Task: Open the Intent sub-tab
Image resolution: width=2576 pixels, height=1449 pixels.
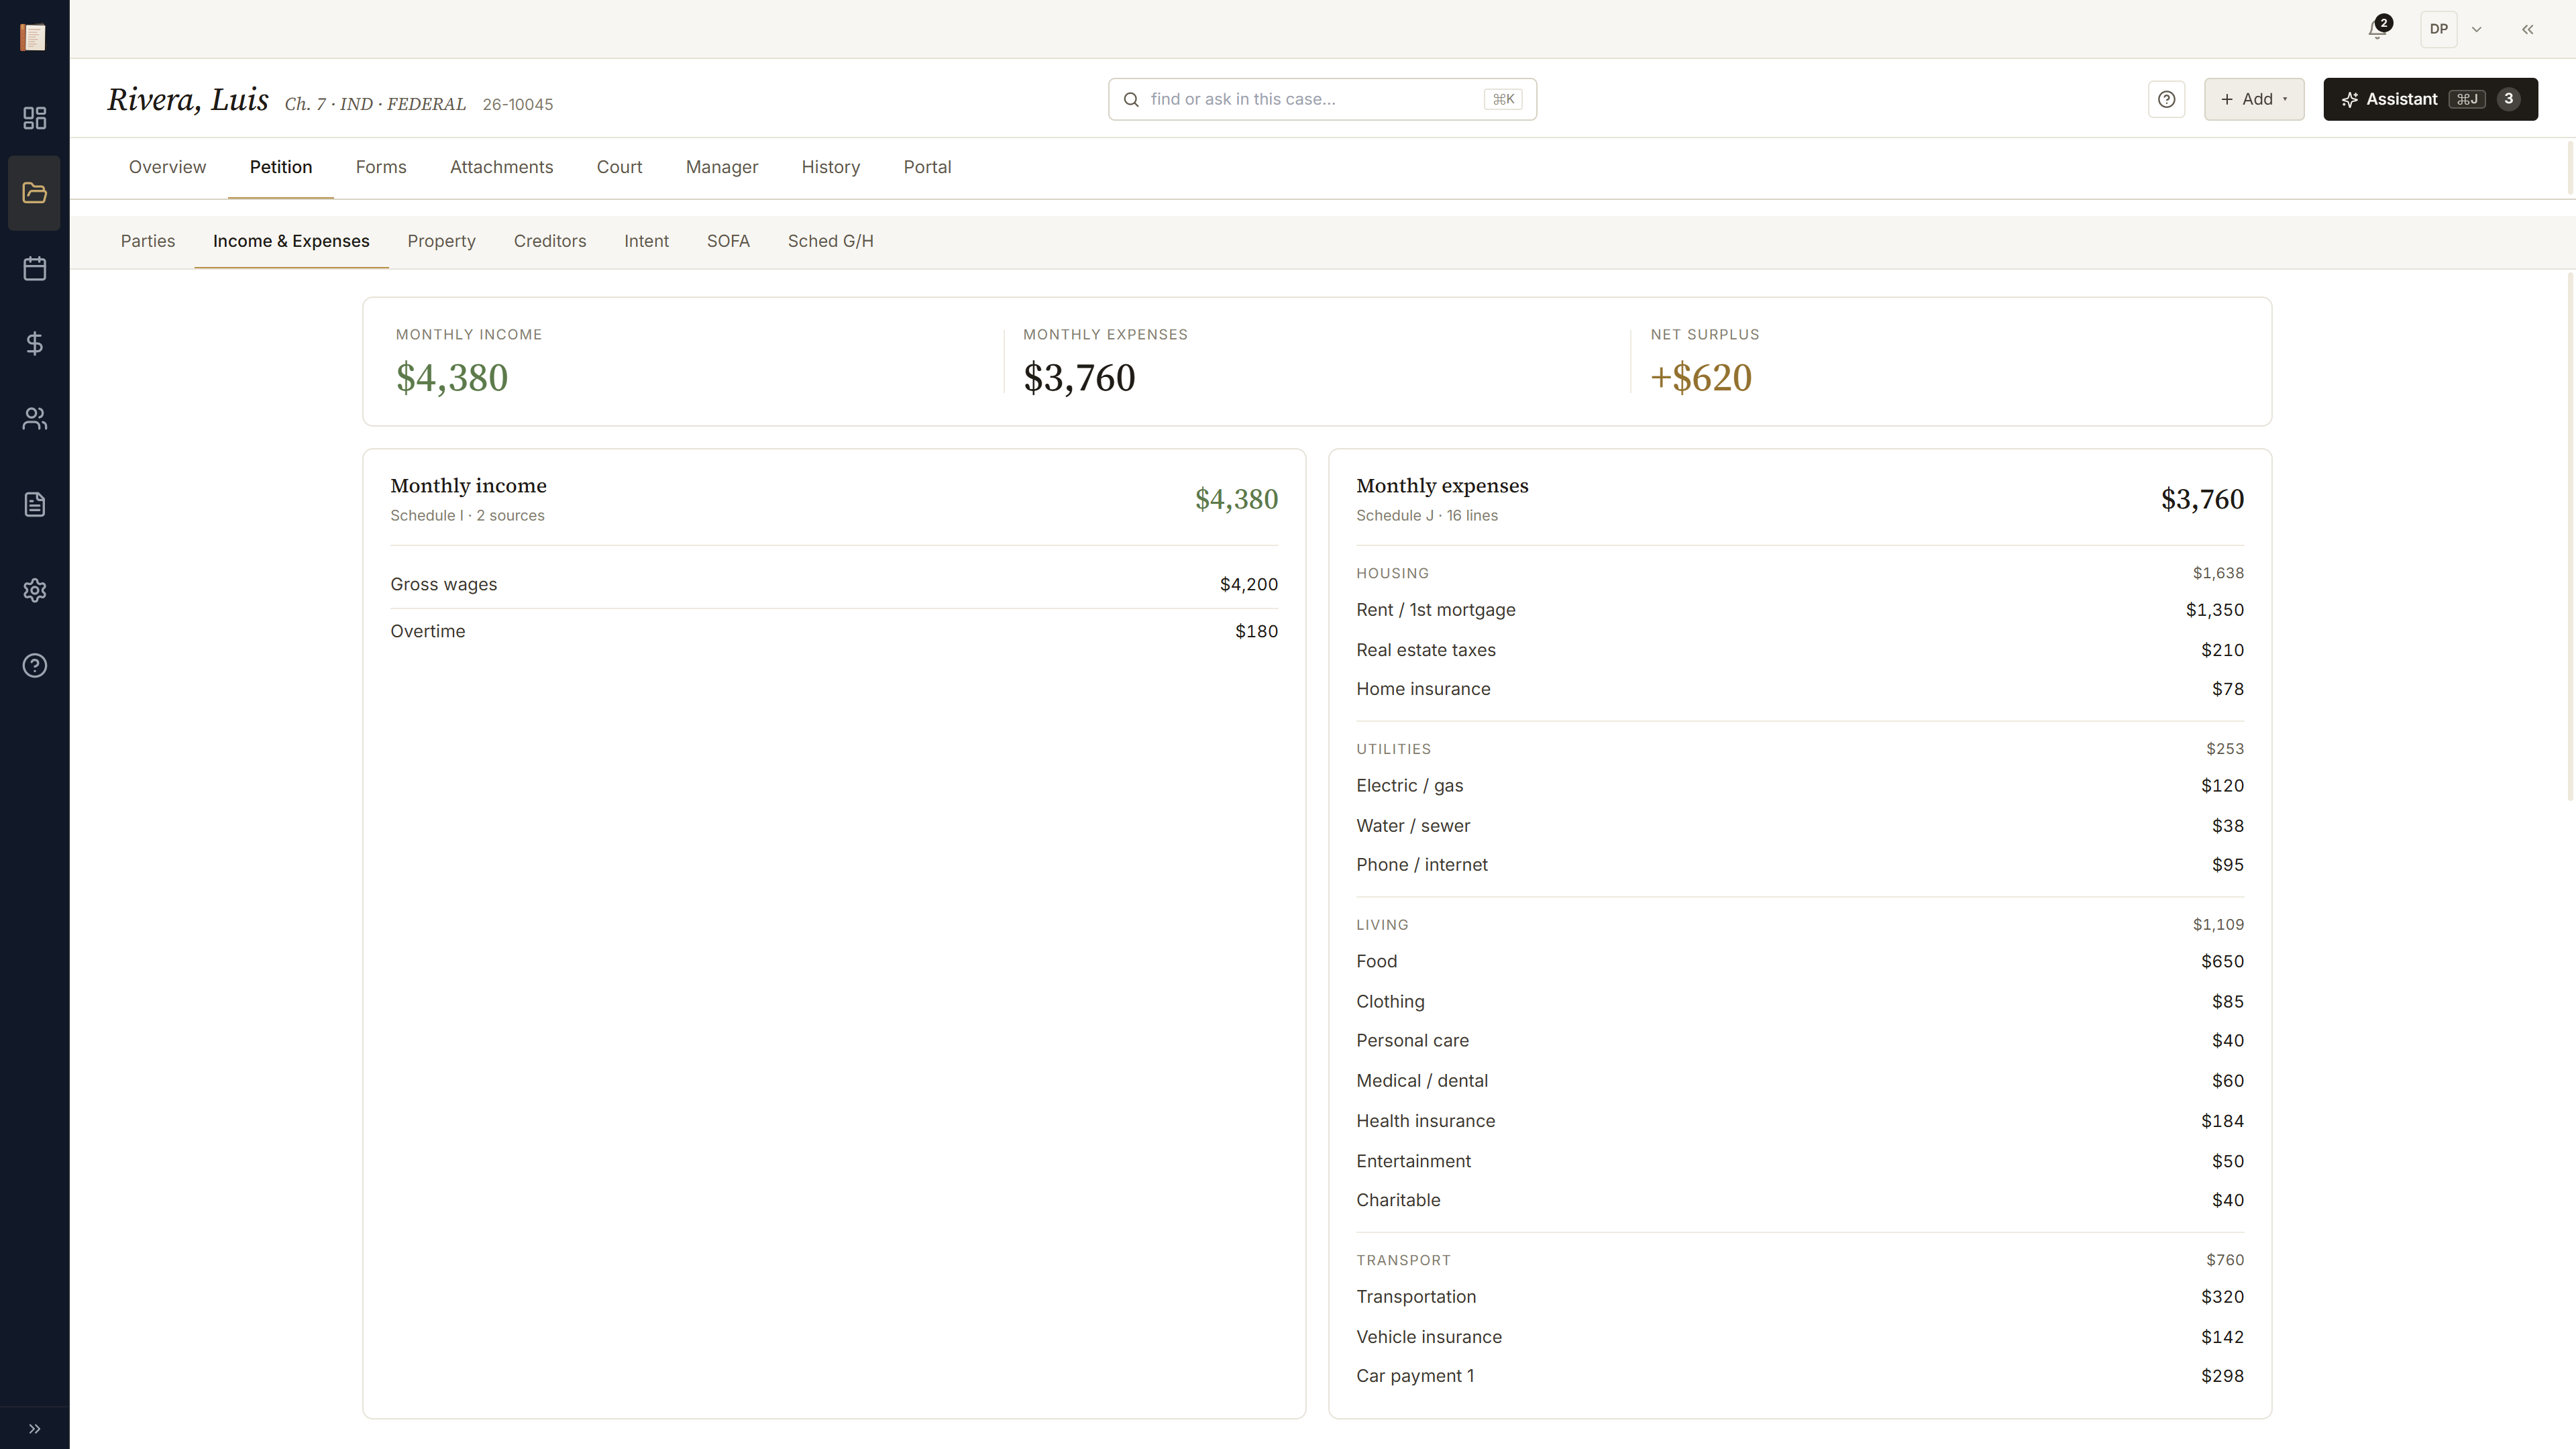Action: click(x=646, y=241)
